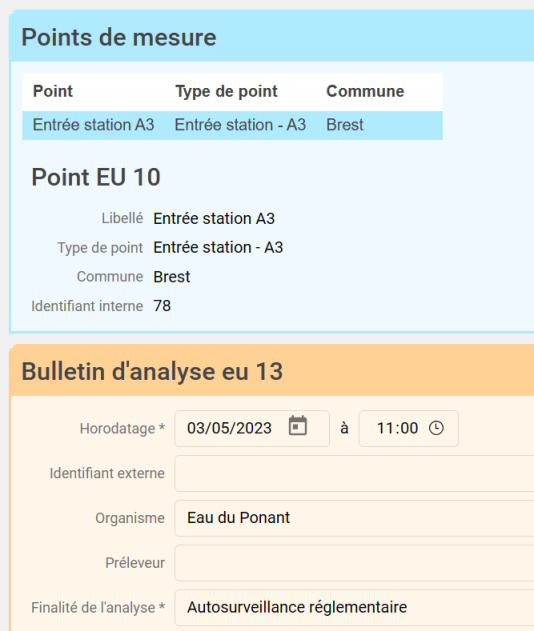Click the Libellé value Entrée station A3
Viewport: 534px width, 631px height.
tap(214, 219)
